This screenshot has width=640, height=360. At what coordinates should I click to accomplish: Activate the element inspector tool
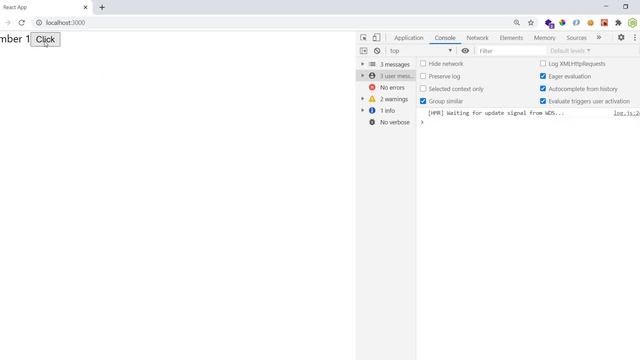363,38
